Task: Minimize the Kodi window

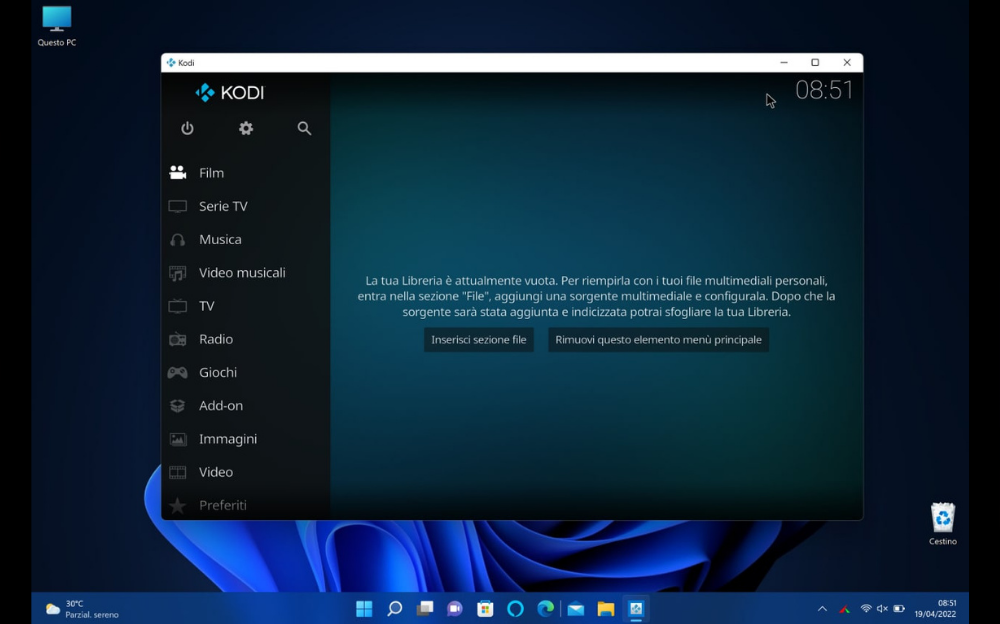Action: (784, 63)
